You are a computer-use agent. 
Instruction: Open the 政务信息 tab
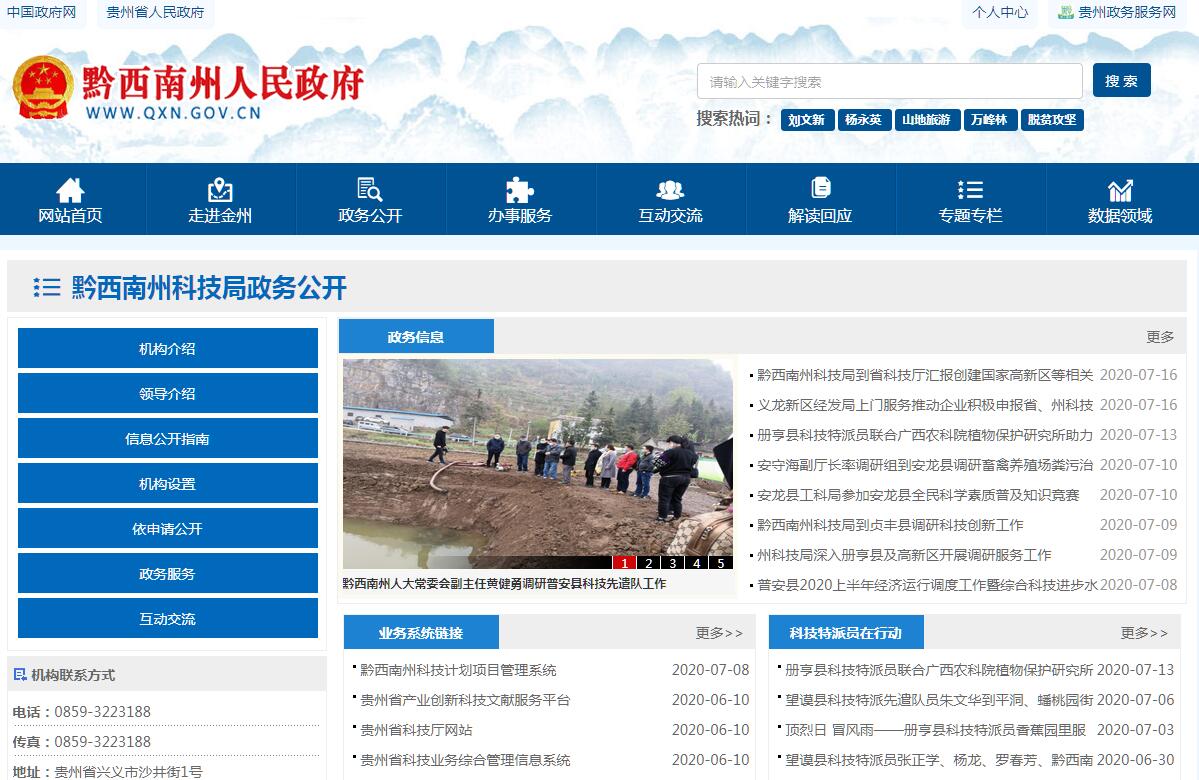416,337
